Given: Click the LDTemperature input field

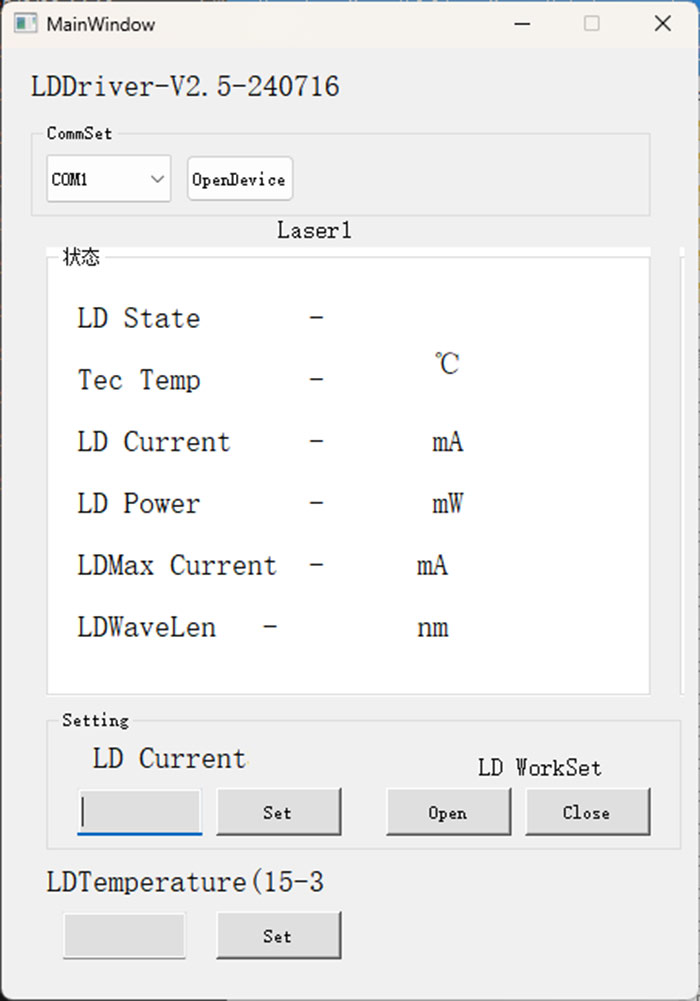Looking at the screenshot, I should click(x=124, y=935).
